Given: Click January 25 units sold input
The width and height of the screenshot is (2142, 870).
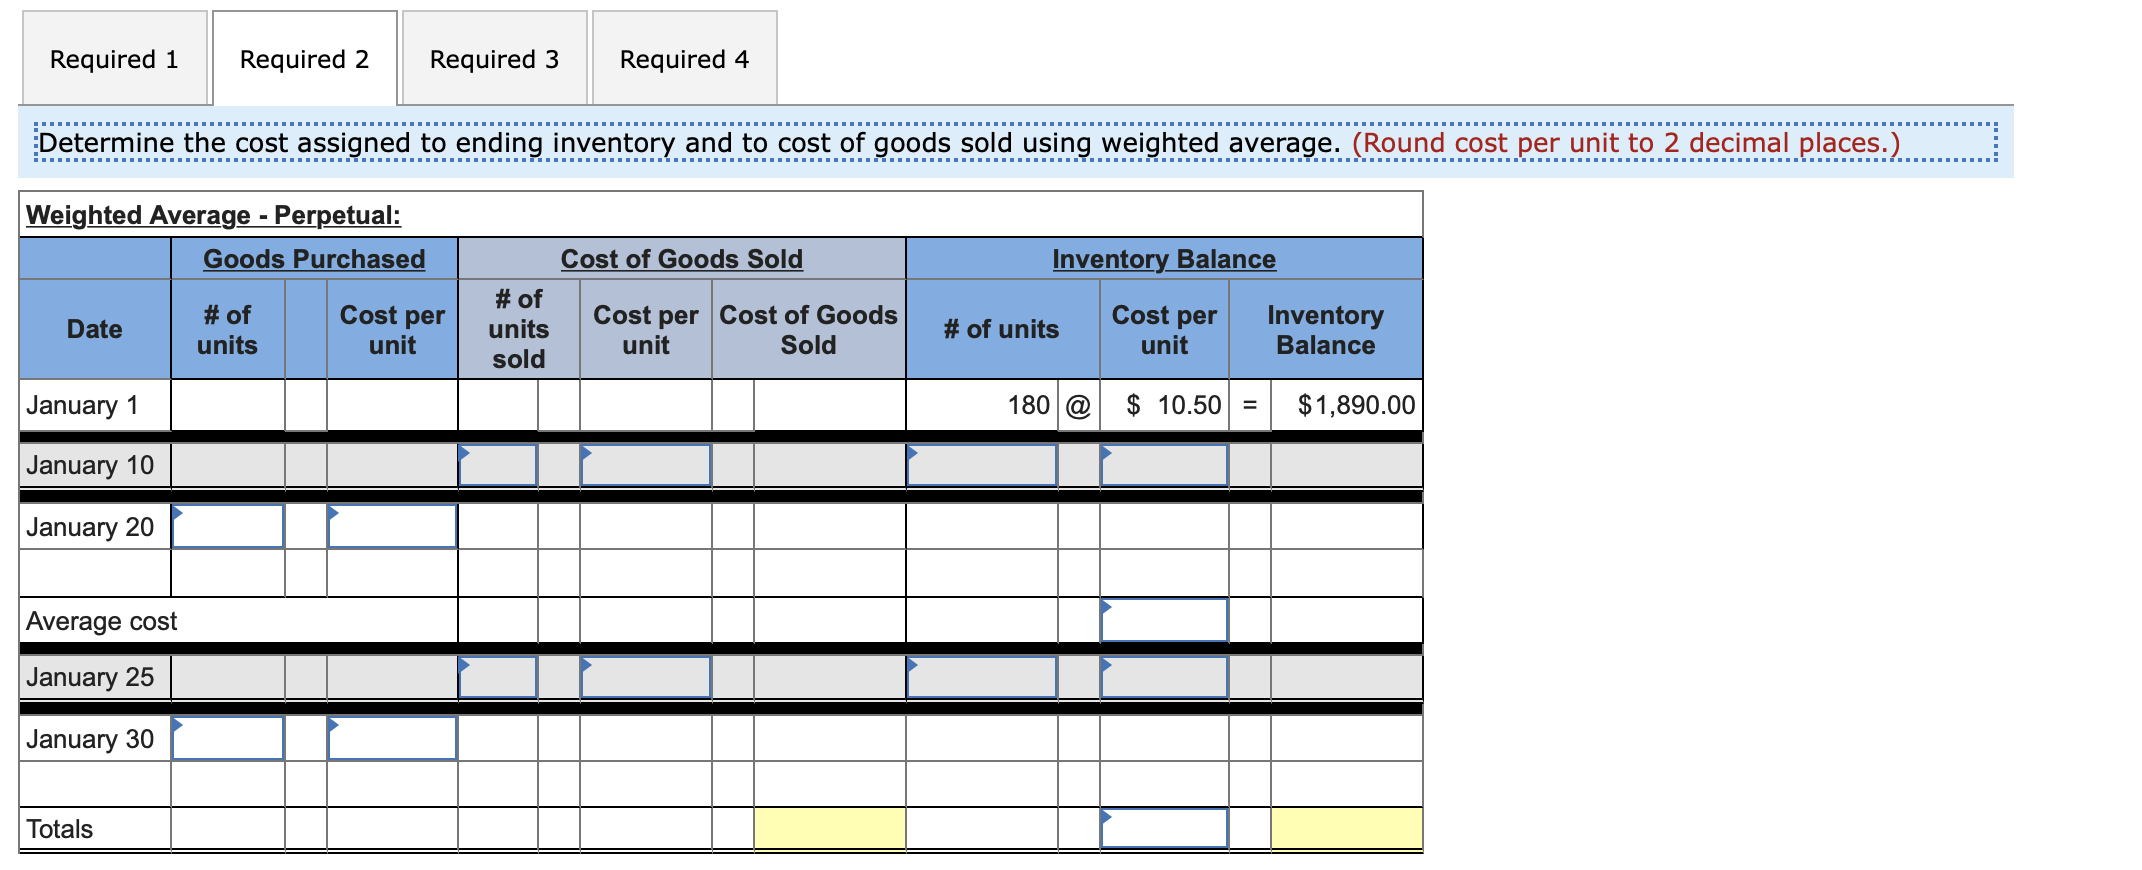Looking at the screenshot, I should (498, 677).
